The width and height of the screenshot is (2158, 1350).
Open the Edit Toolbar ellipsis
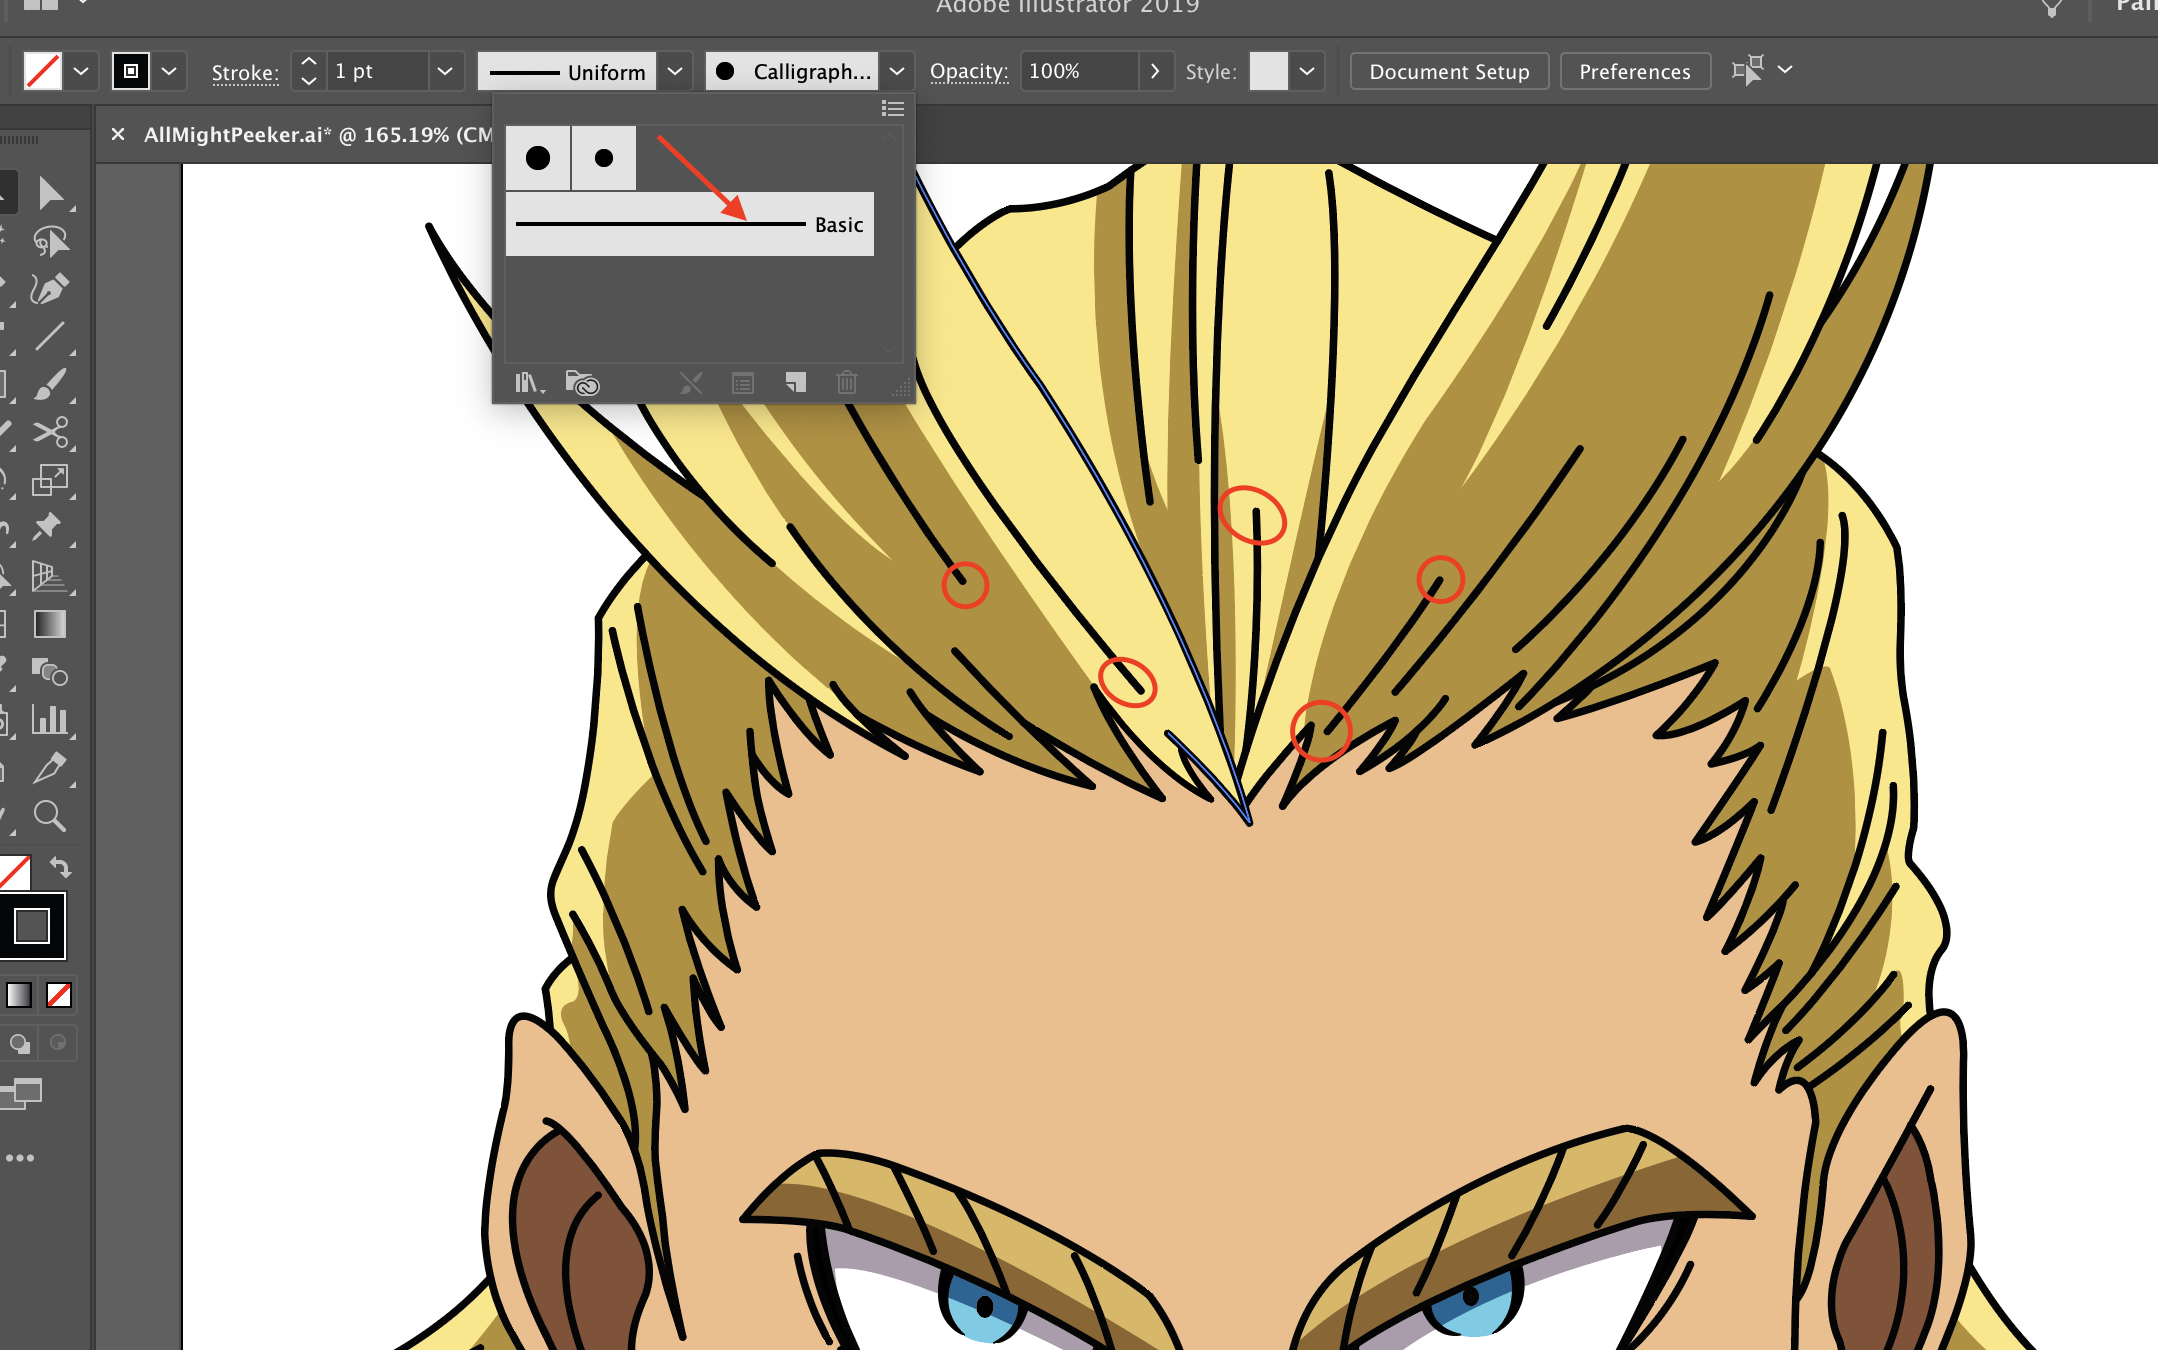[x=20, y=1158]
